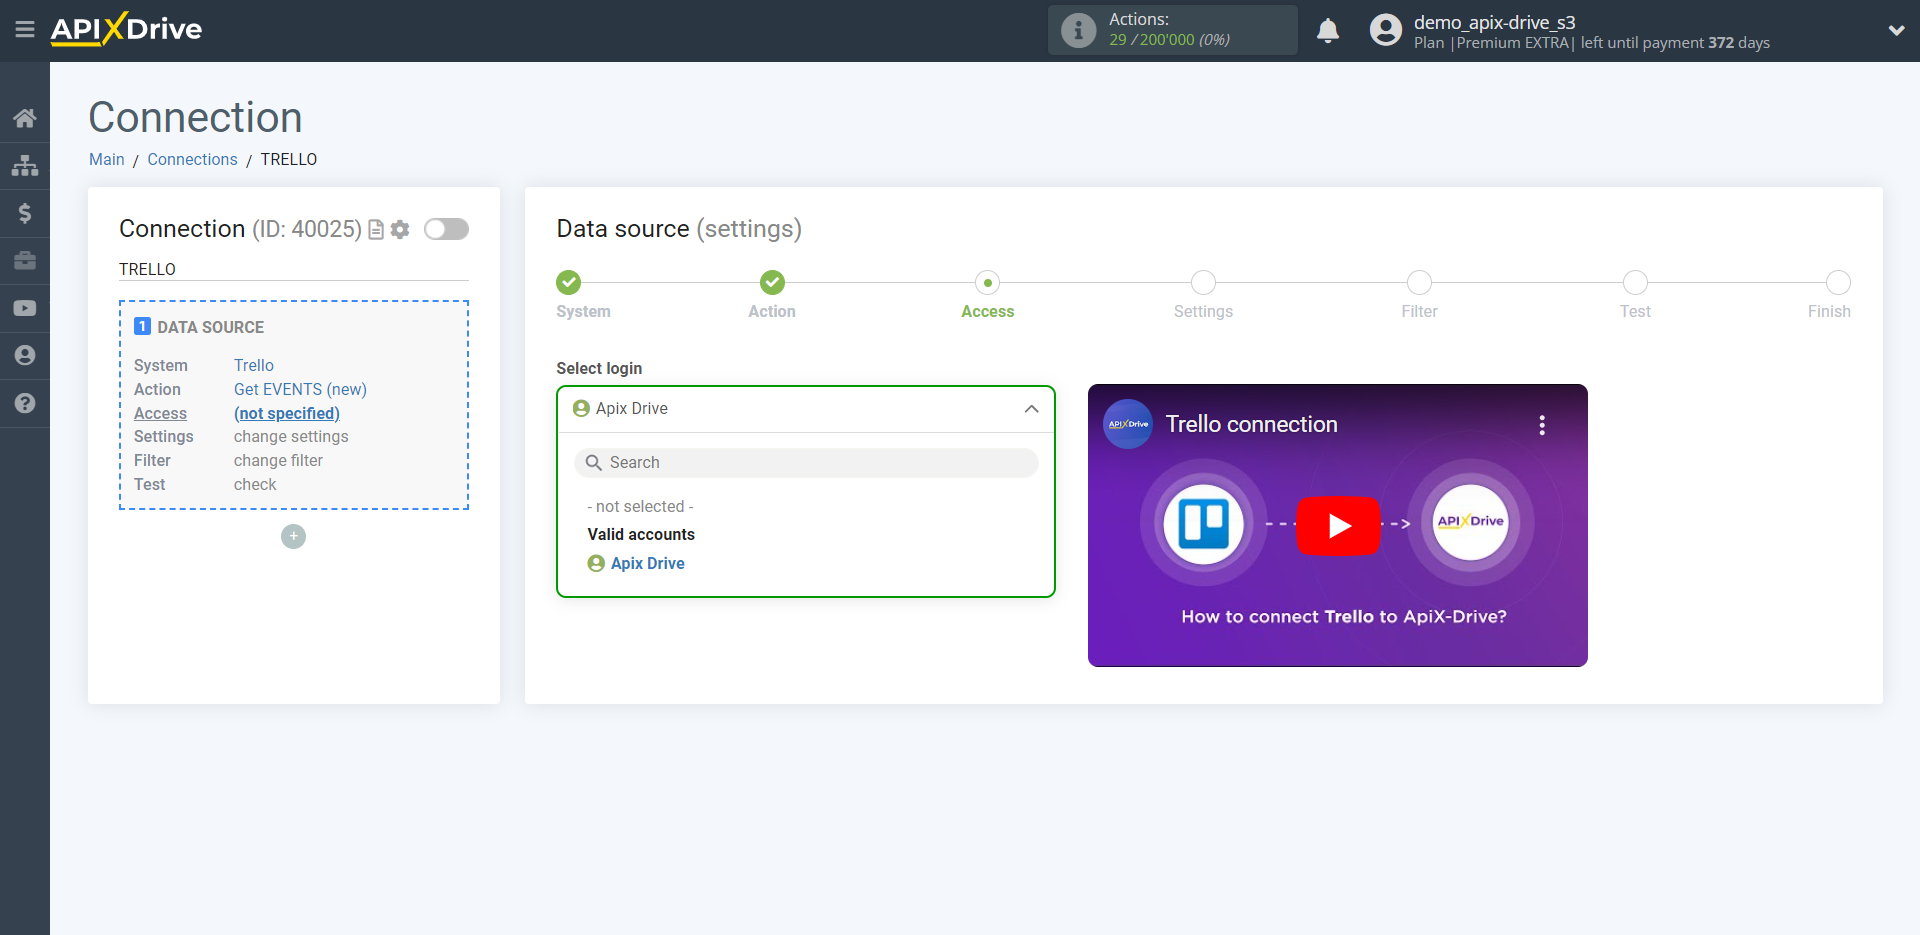The height and width of the screenshot is (935, 1920).
Task: Click the ApiX-Drive logo
Action: [x=126, y=29]
